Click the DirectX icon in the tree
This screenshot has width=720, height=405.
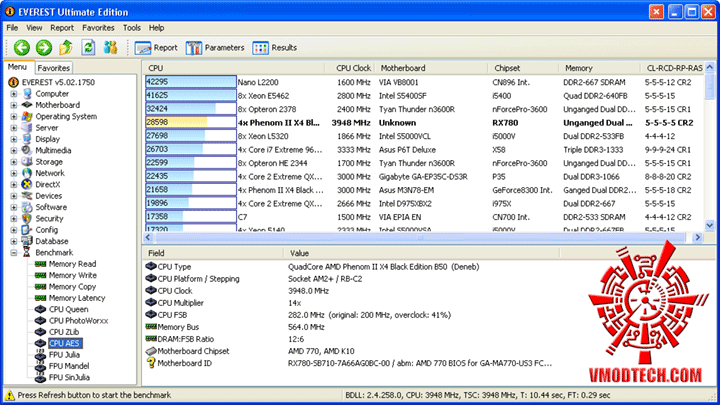pos(27,185)
